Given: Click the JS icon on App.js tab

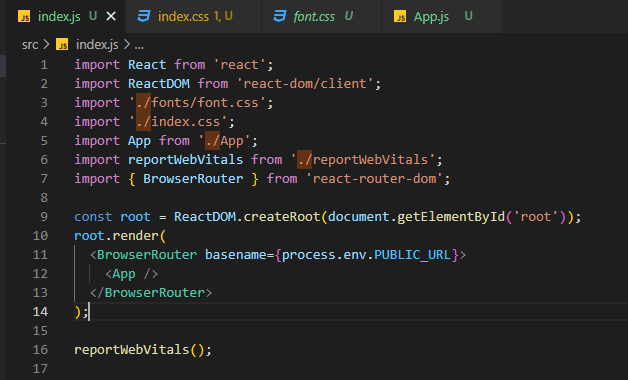Looking at the screenshot, I should point(400,17).
